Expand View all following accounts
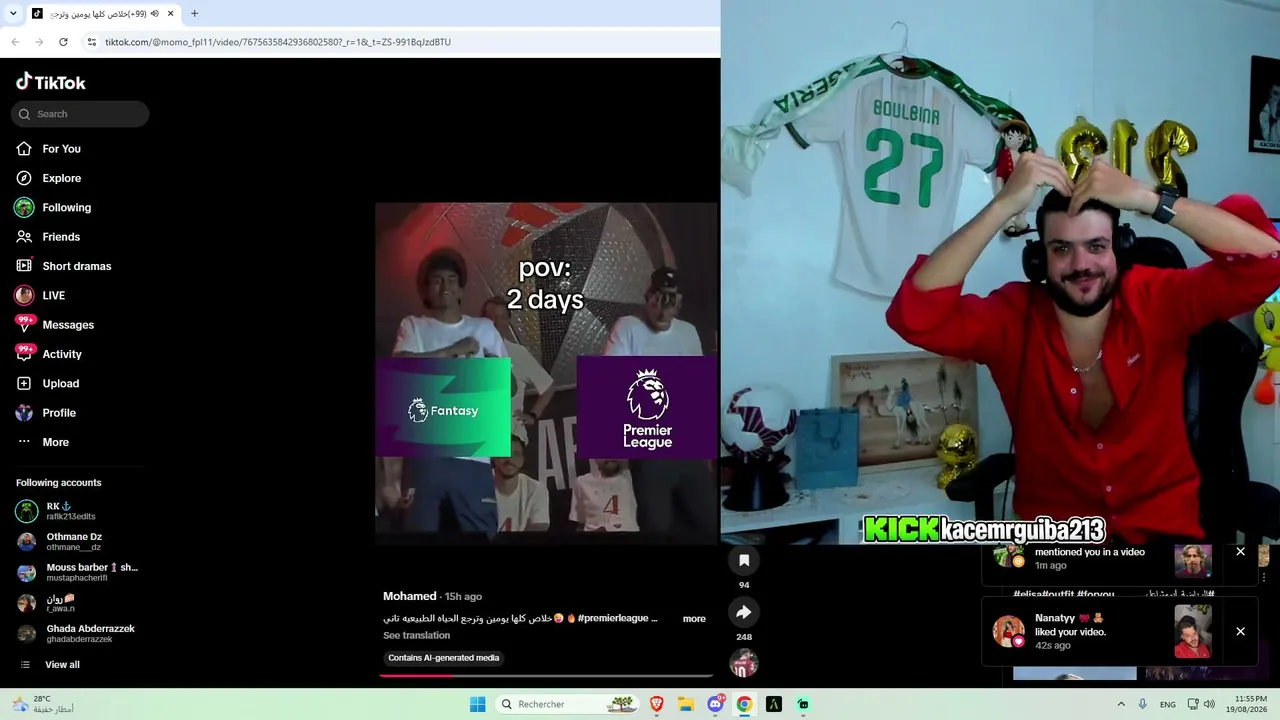Image resolution: width=1280 pixels, height=720 pixels. coord(62,665)
